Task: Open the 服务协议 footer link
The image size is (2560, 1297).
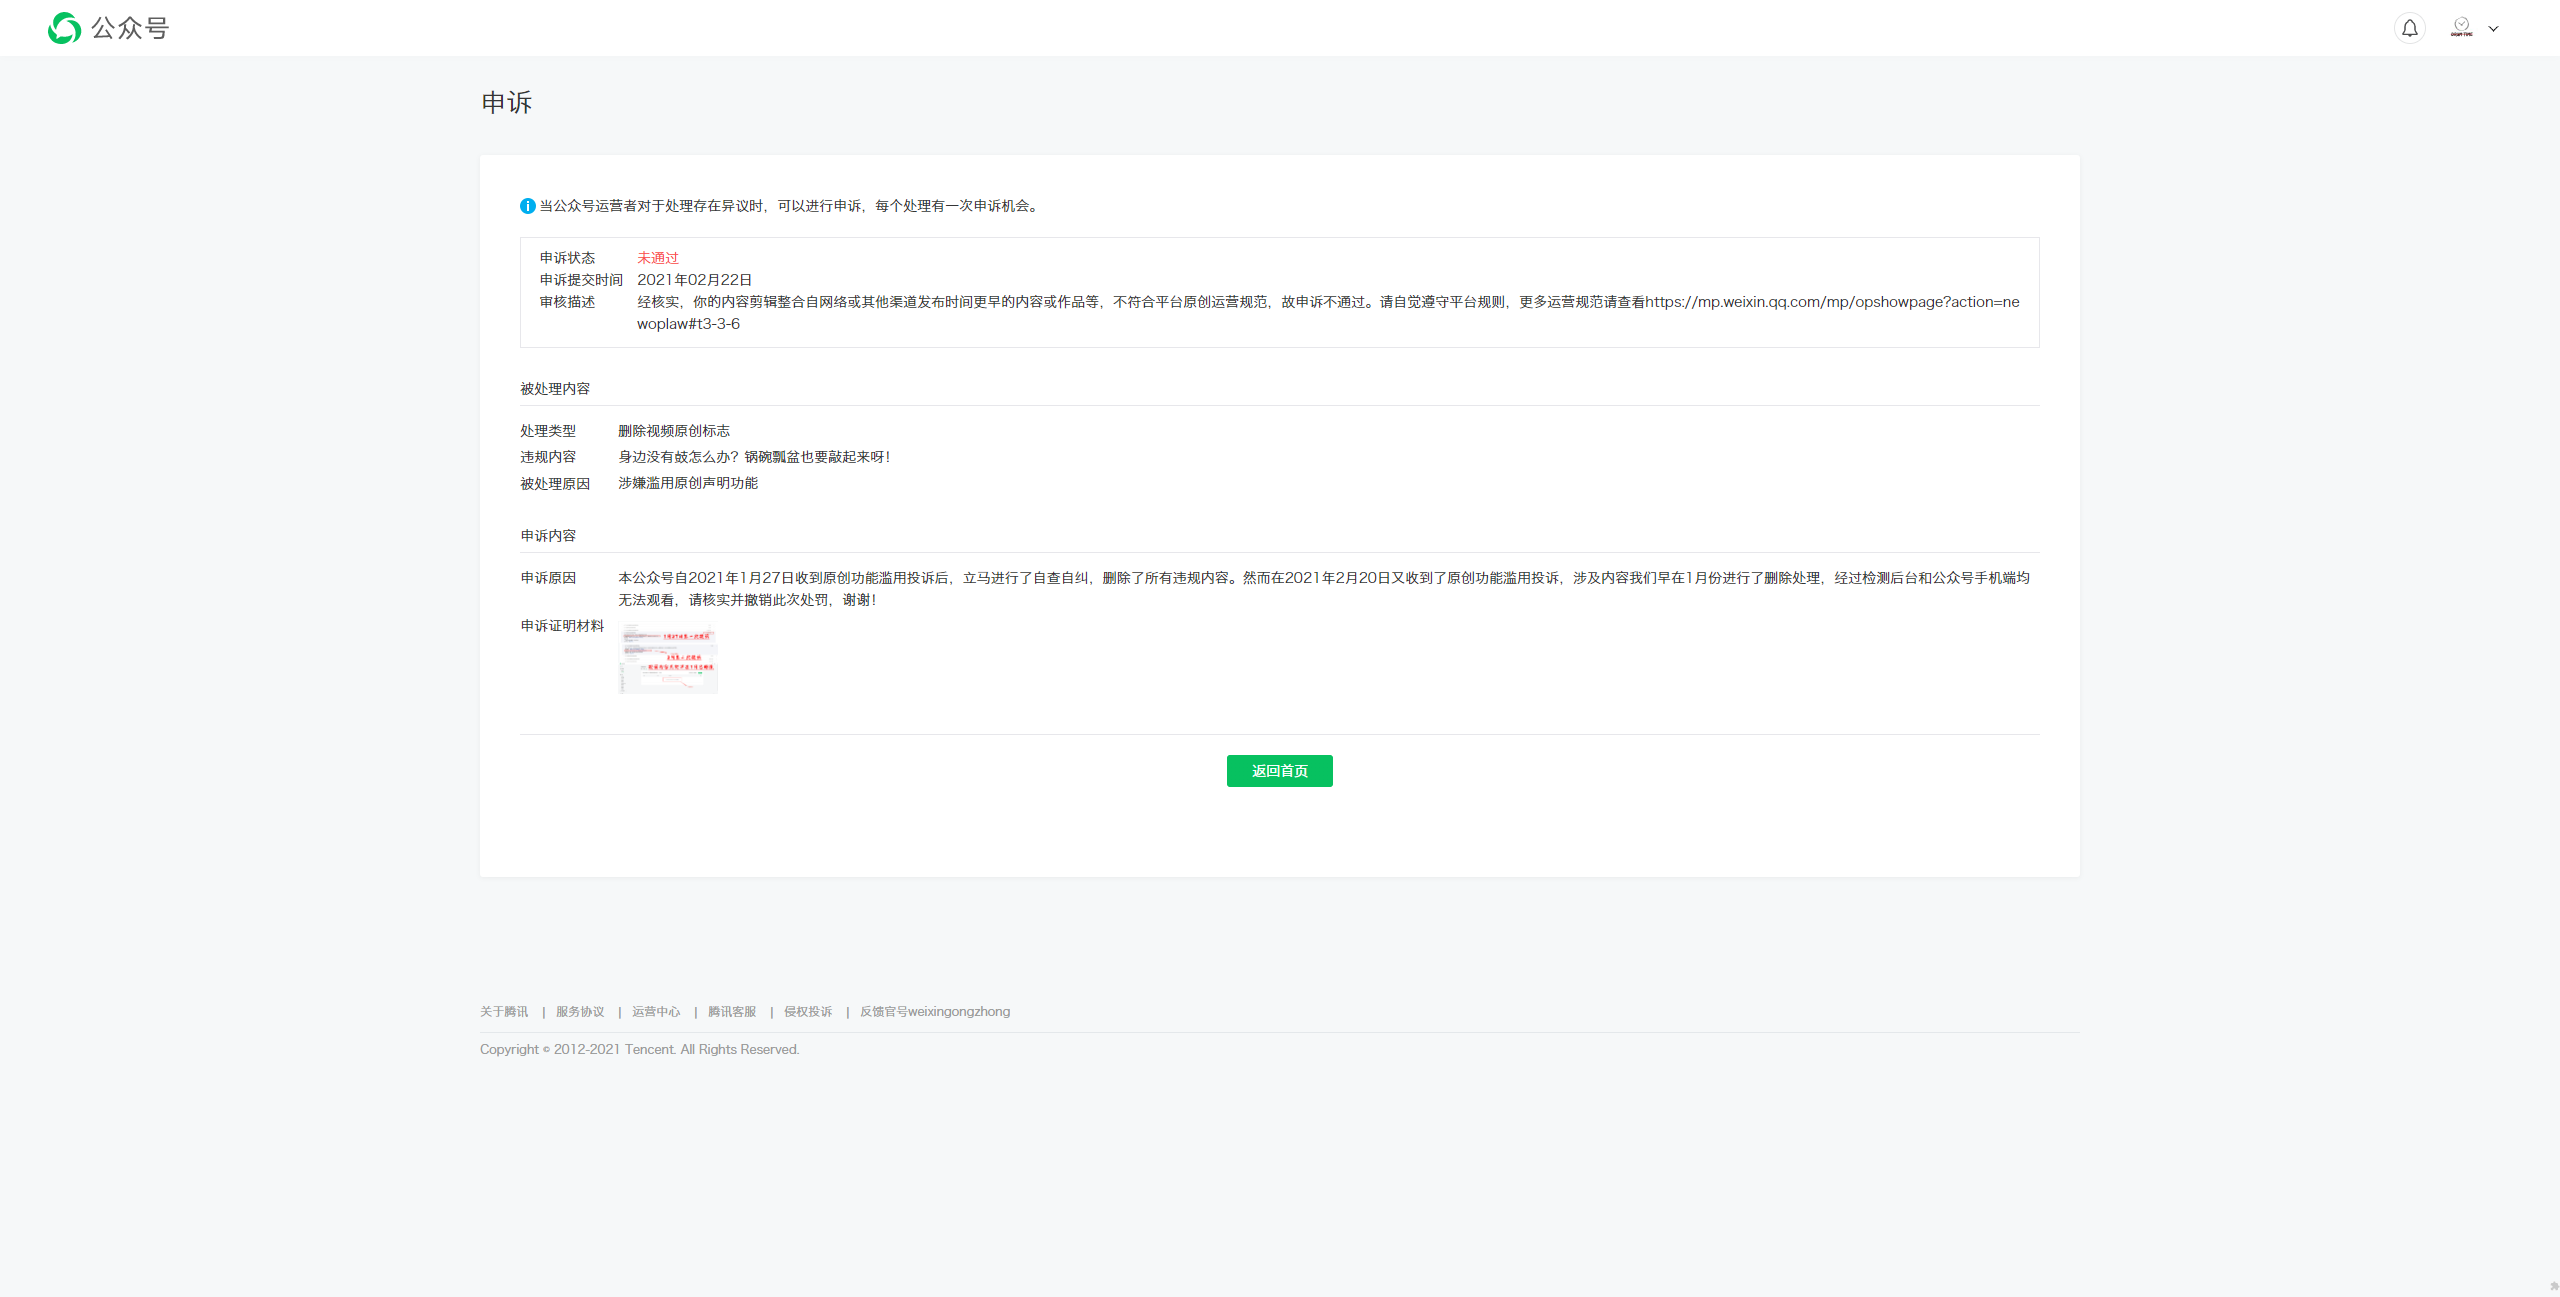Action: point(580,1012)
